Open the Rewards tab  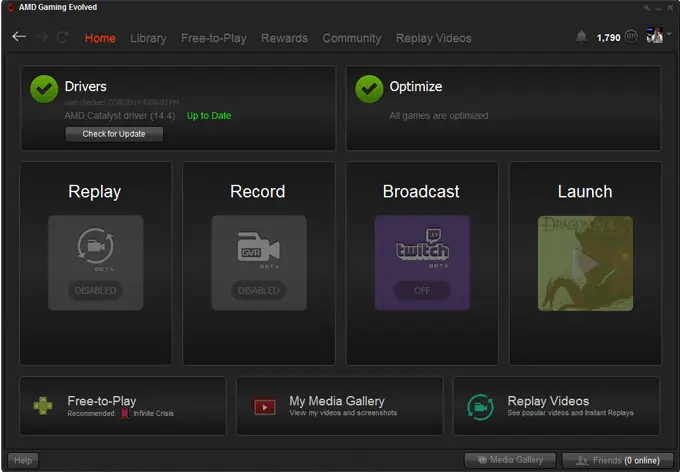point(284,38)
